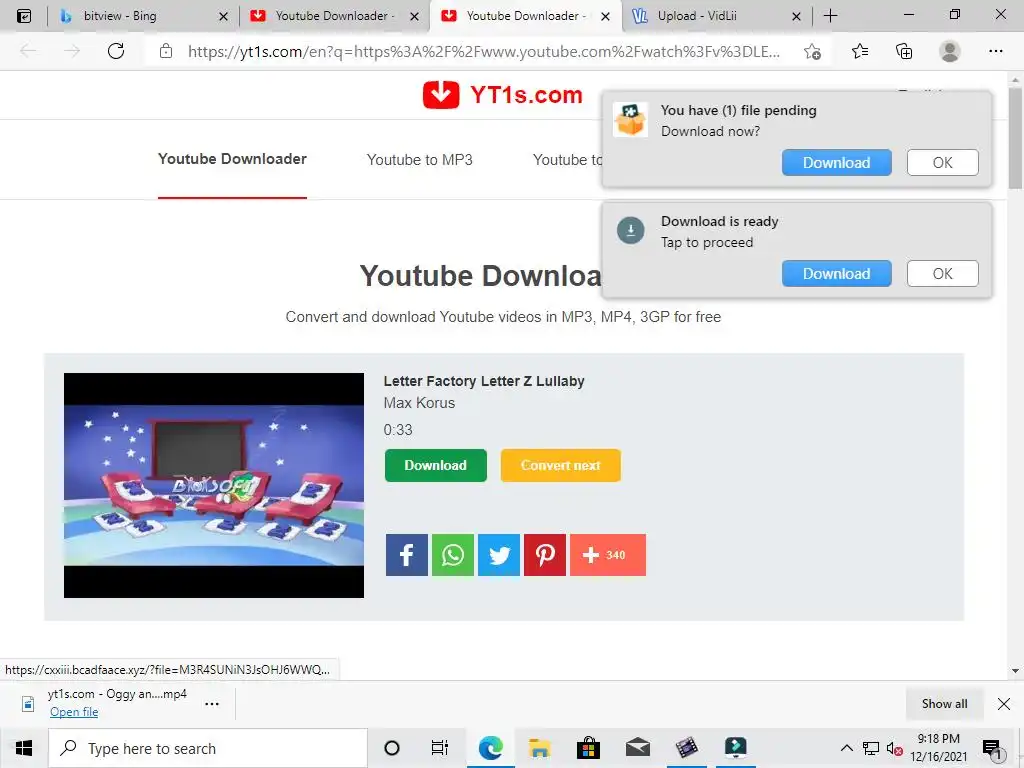Screen dimensions: 1024x768
Task: Open the Collections icon
Action: point(904,51)
